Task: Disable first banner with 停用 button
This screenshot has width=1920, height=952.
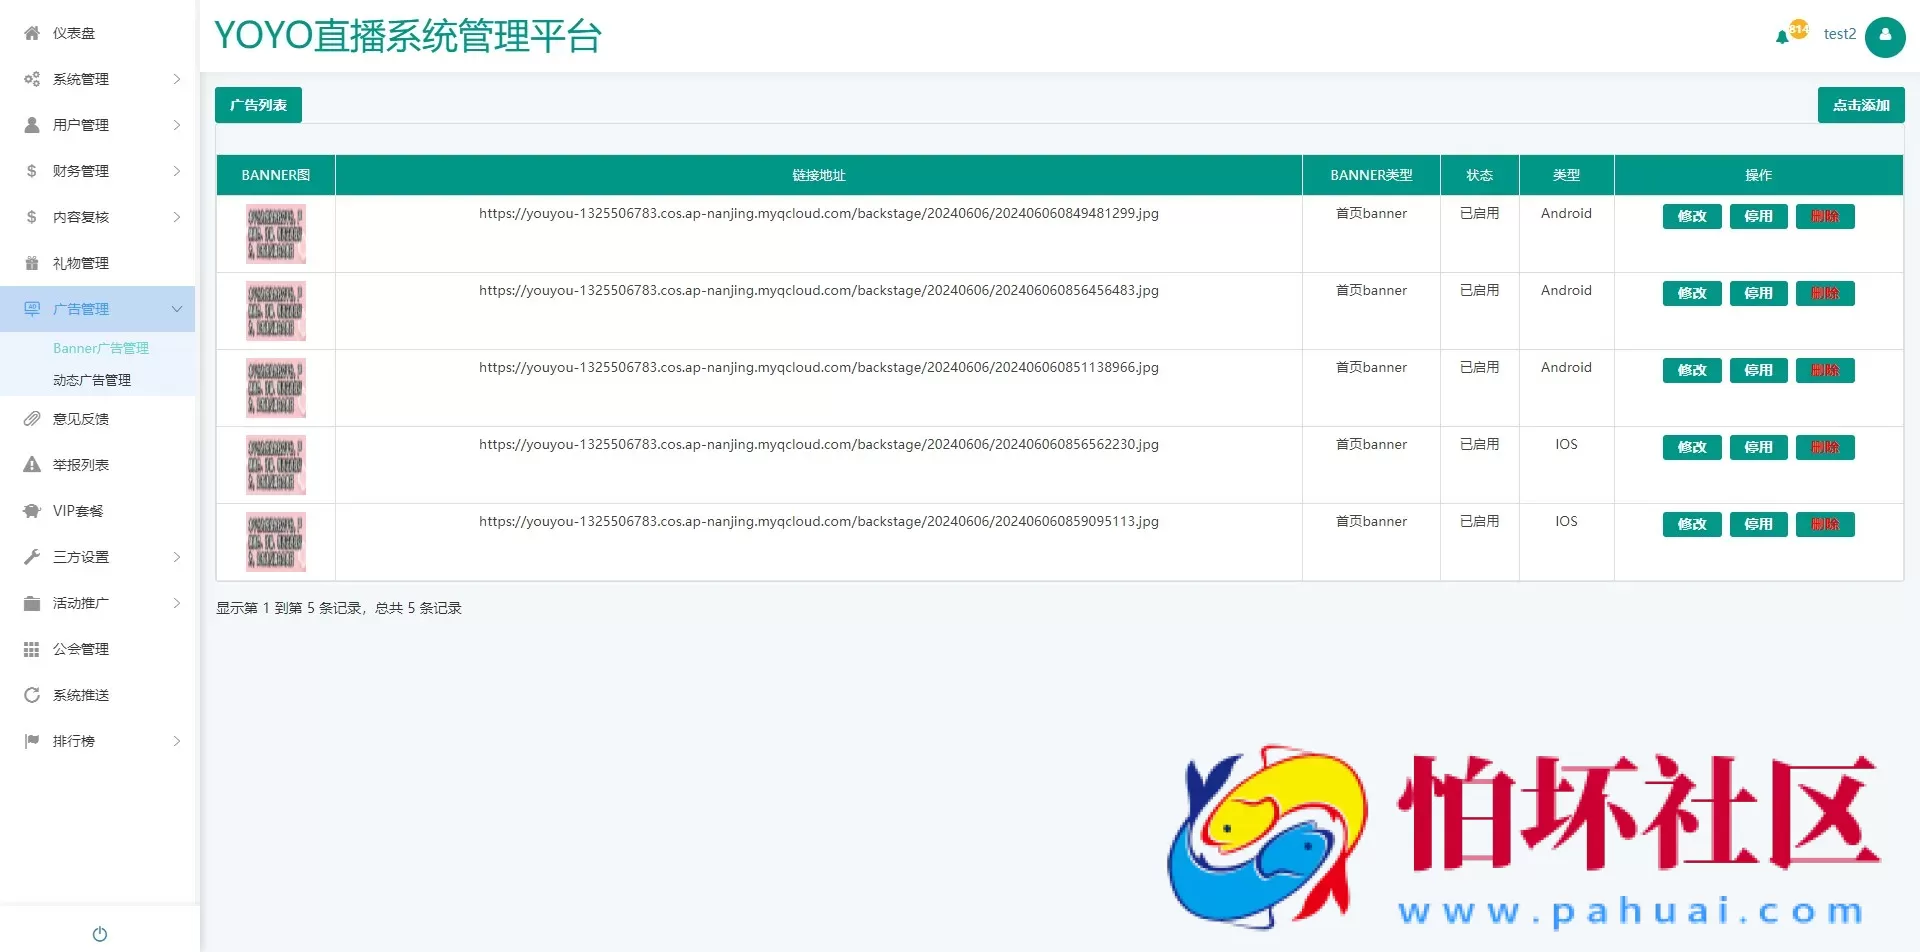Action: (x=1758, y=216)
